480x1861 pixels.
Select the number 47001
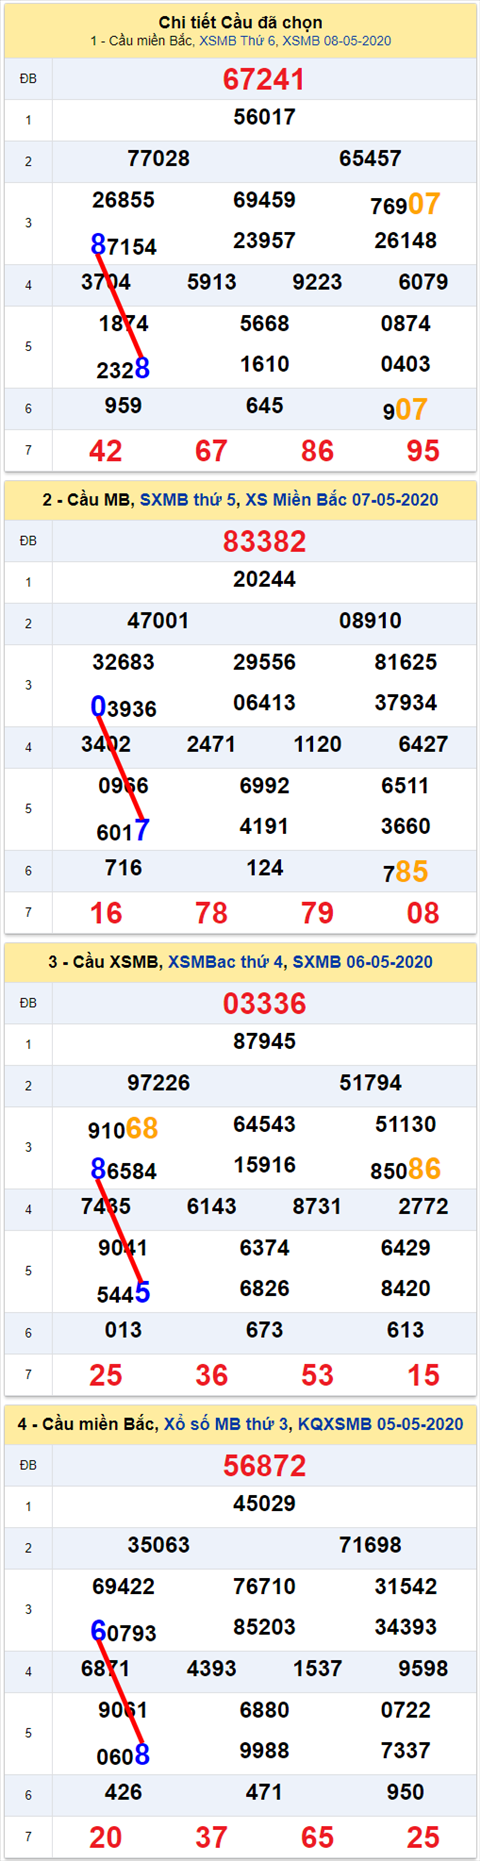click(x=158, y=620)
